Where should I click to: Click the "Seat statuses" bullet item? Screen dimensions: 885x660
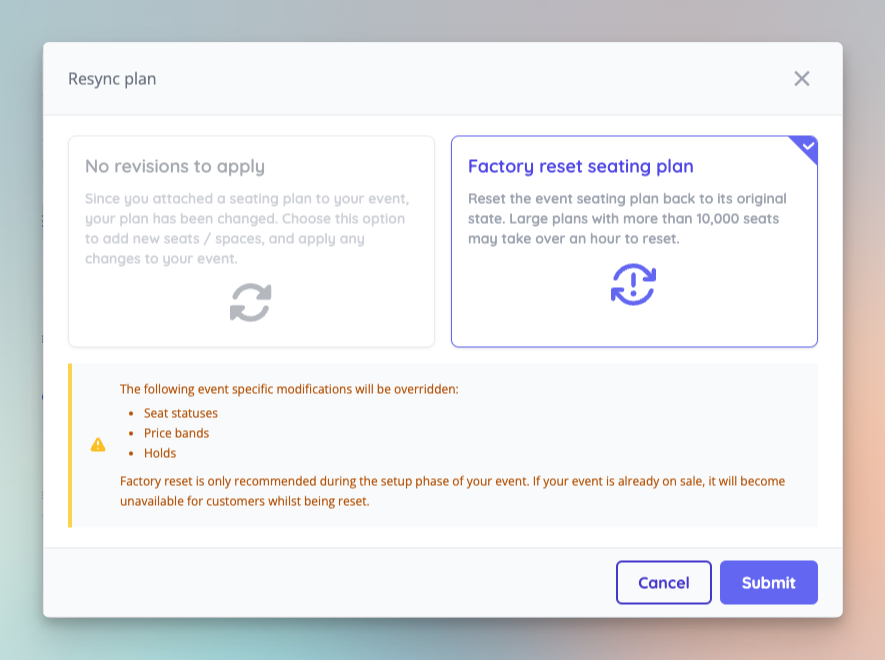178,413
